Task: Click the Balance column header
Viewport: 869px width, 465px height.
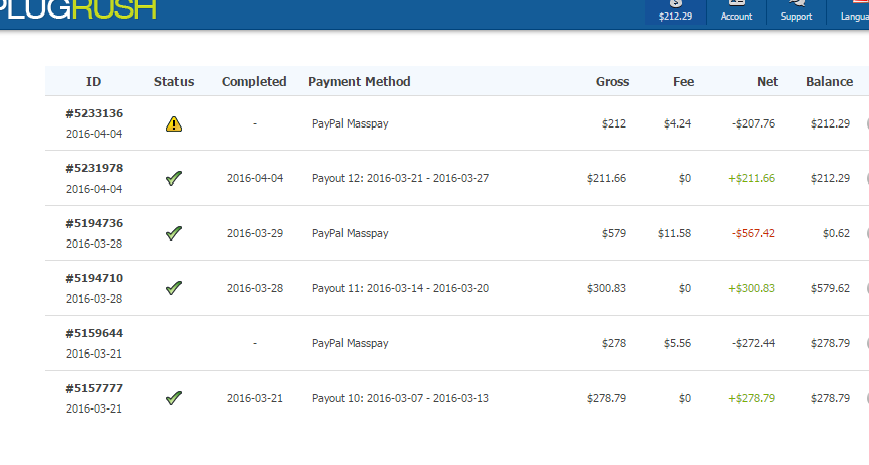Action: (829, 82)
